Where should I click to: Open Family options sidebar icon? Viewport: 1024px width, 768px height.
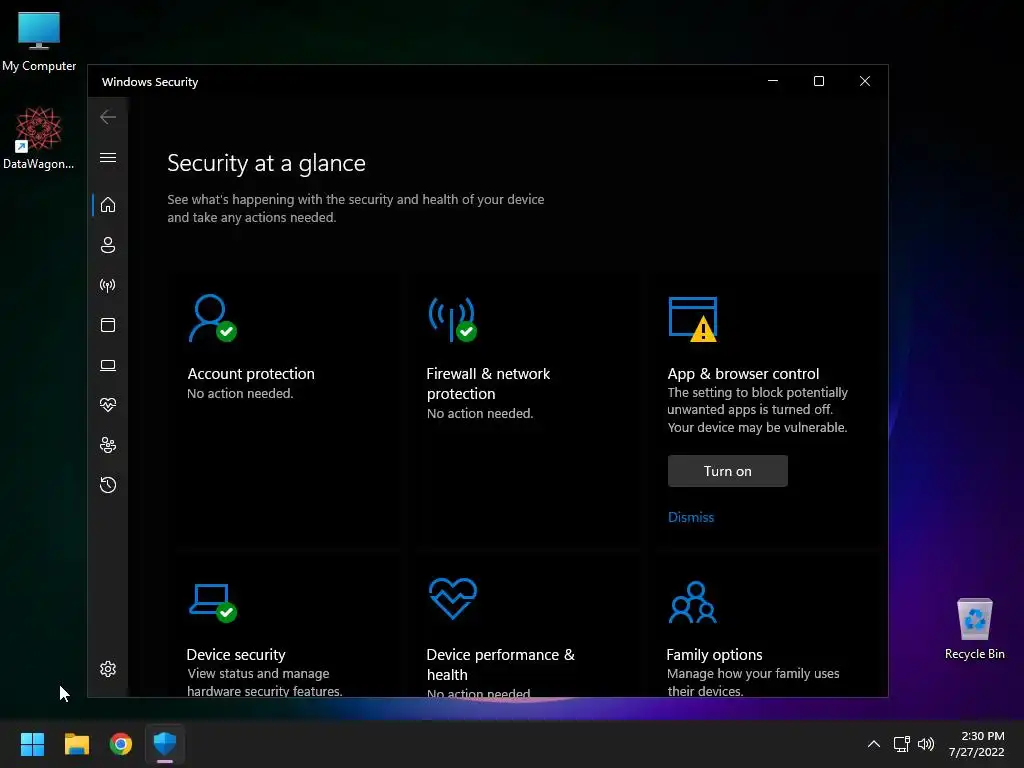pos(108,445)
